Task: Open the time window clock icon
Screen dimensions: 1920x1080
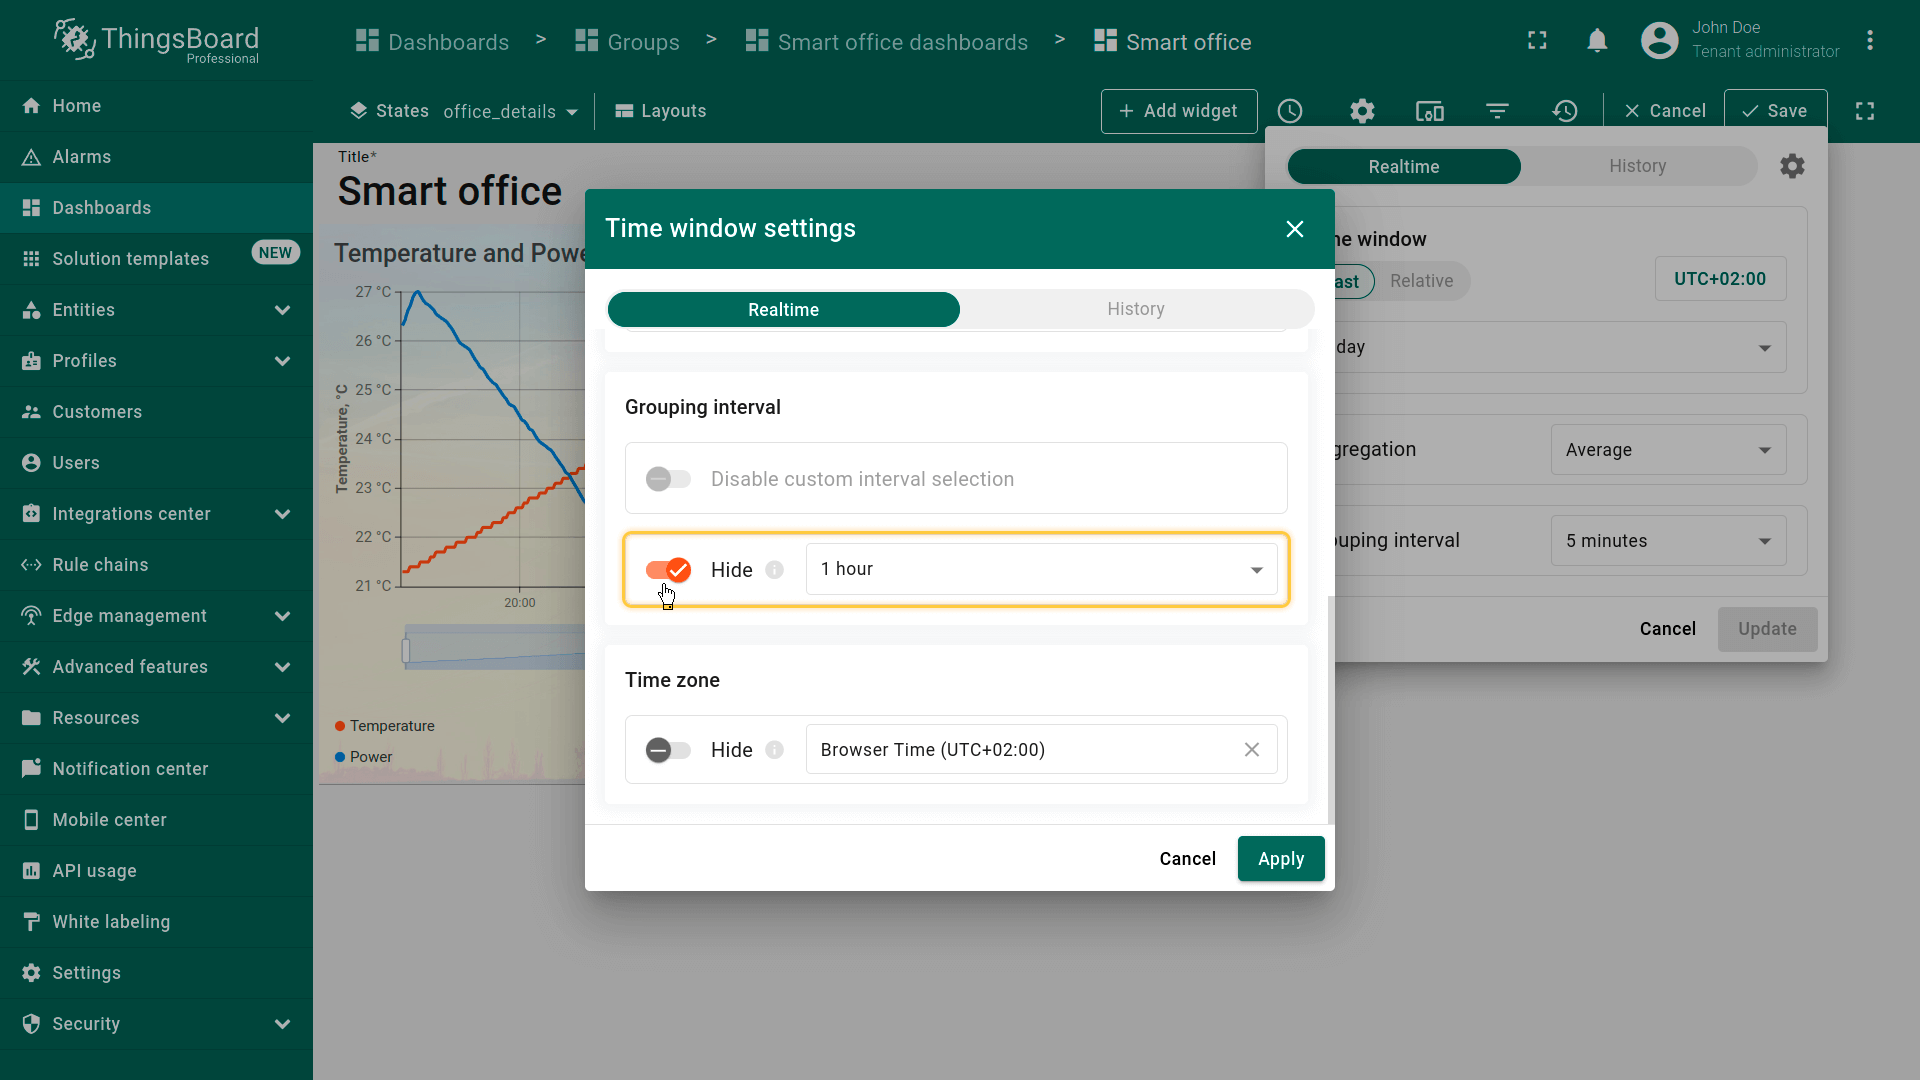Action: click(x=1290, y=111)
